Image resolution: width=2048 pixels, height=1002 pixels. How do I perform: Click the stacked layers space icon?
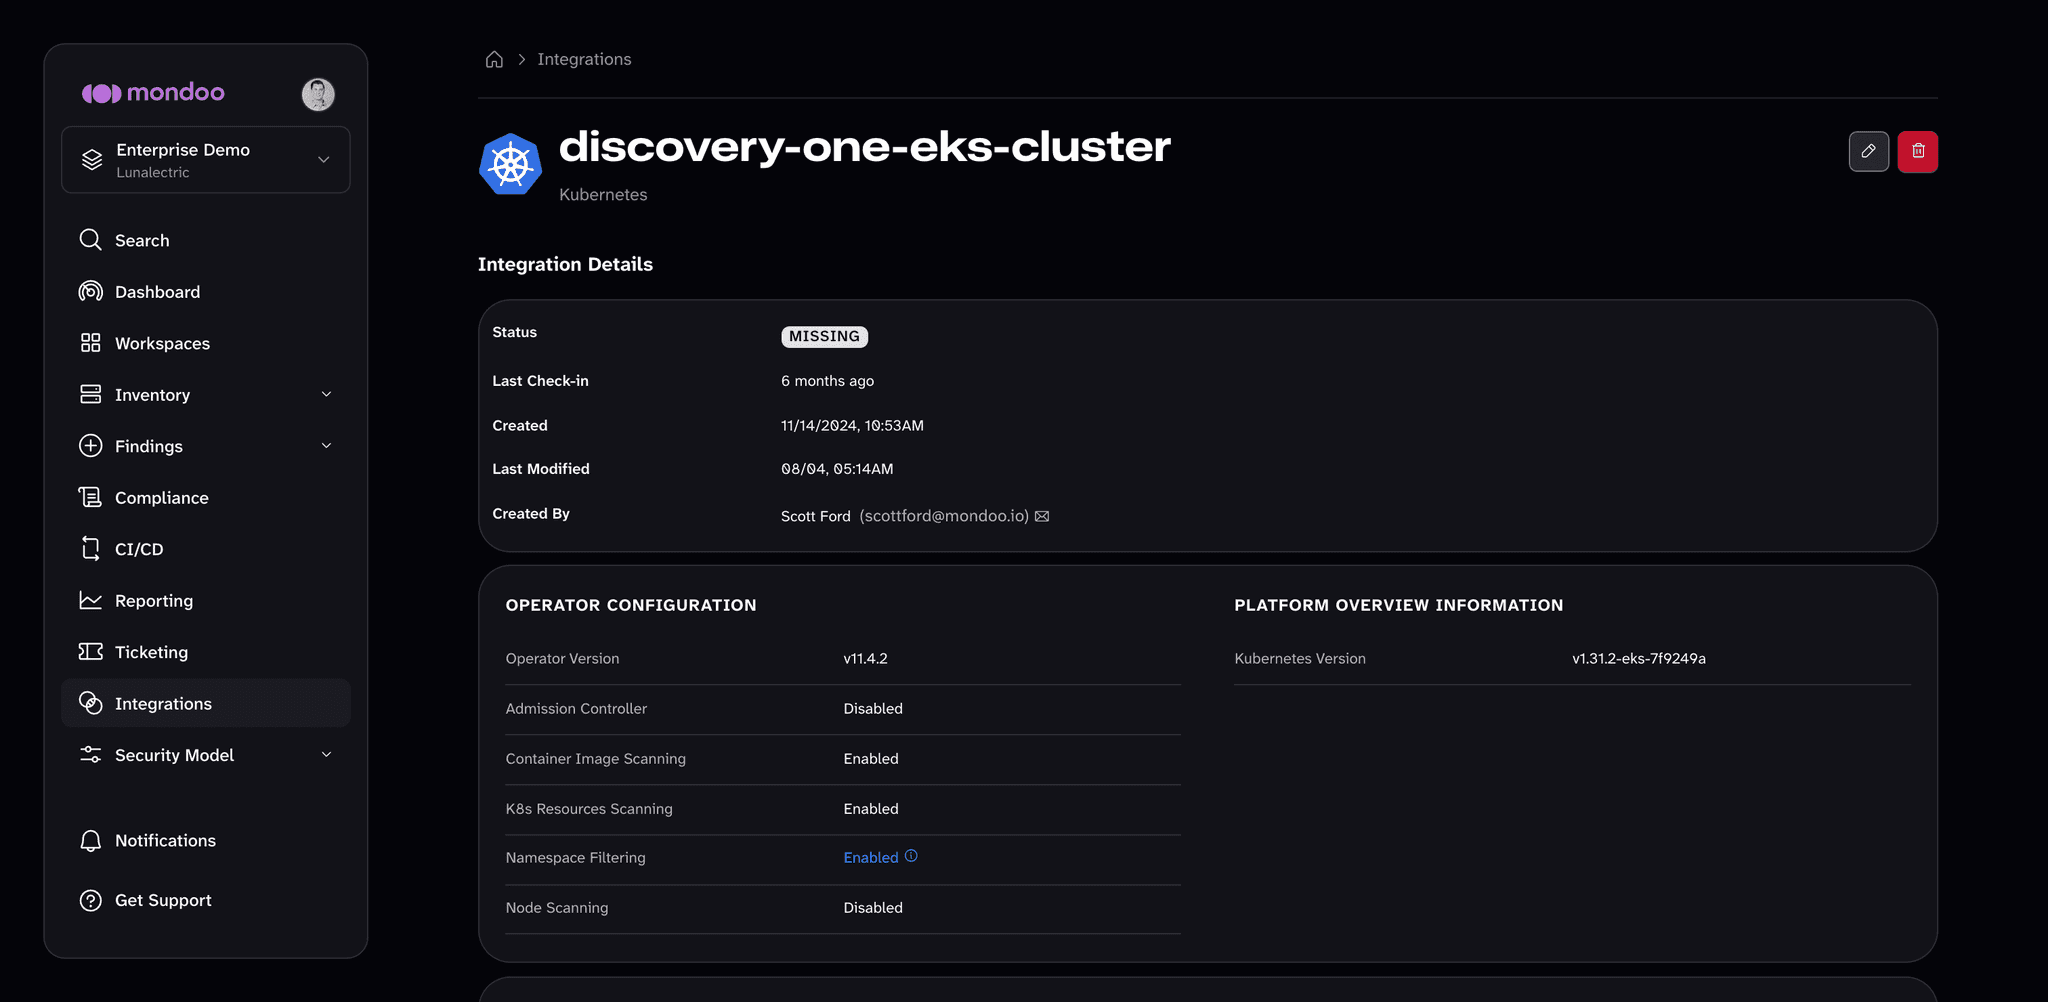(x=92, y=160)
